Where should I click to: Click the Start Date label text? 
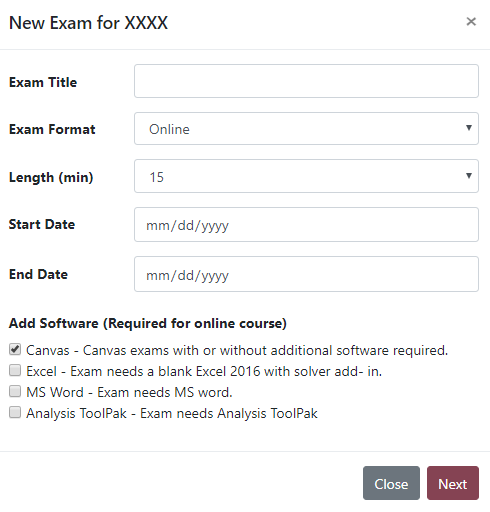point(42,224)
